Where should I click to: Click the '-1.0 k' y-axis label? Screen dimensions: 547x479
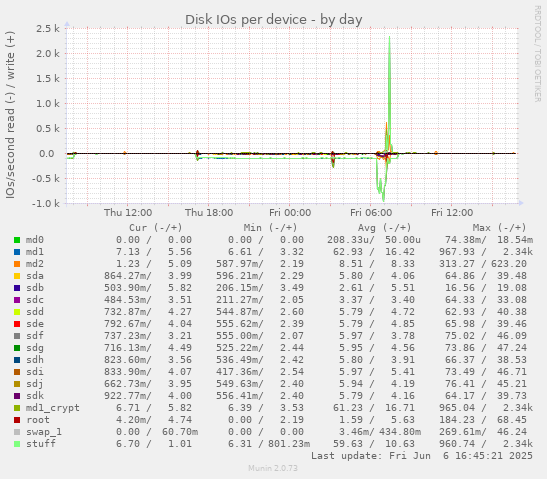pos(46,203)
